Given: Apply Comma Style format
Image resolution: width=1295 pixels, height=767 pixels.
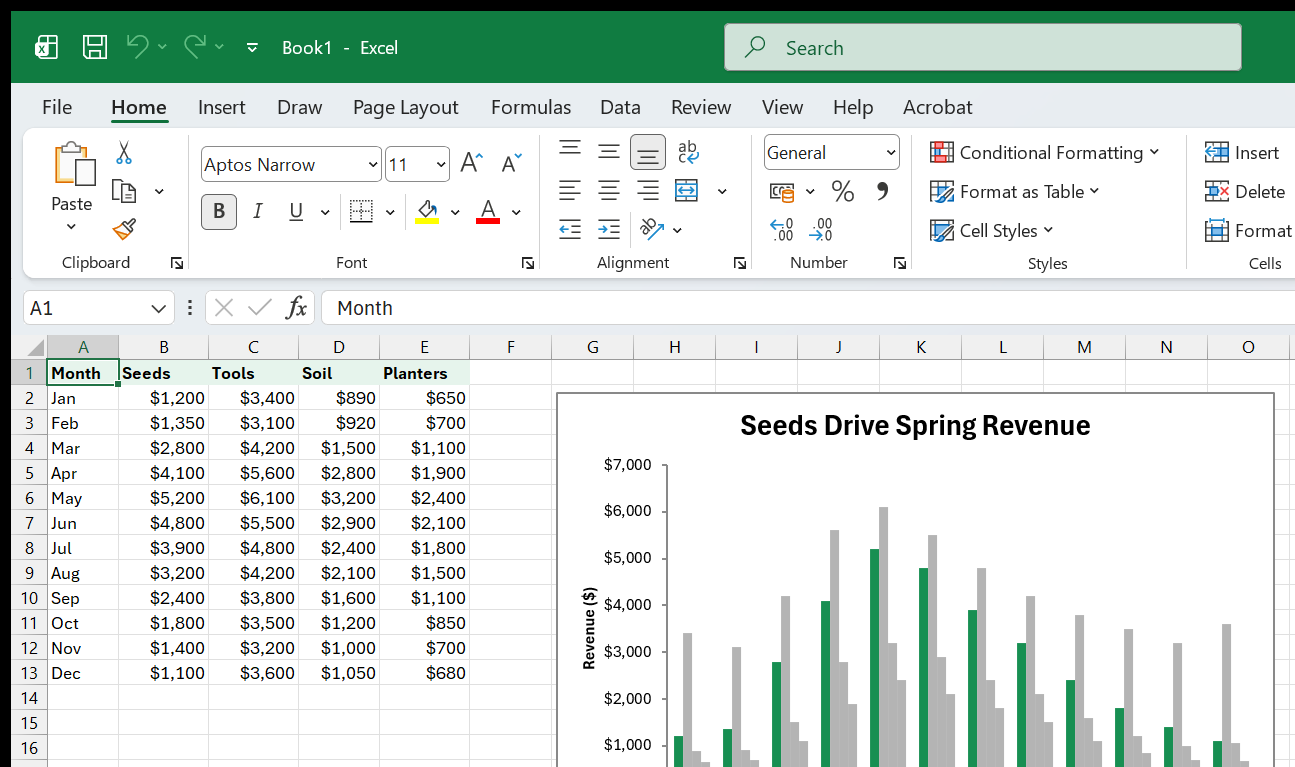Looking at the screenshot, I should click(882, 191).
